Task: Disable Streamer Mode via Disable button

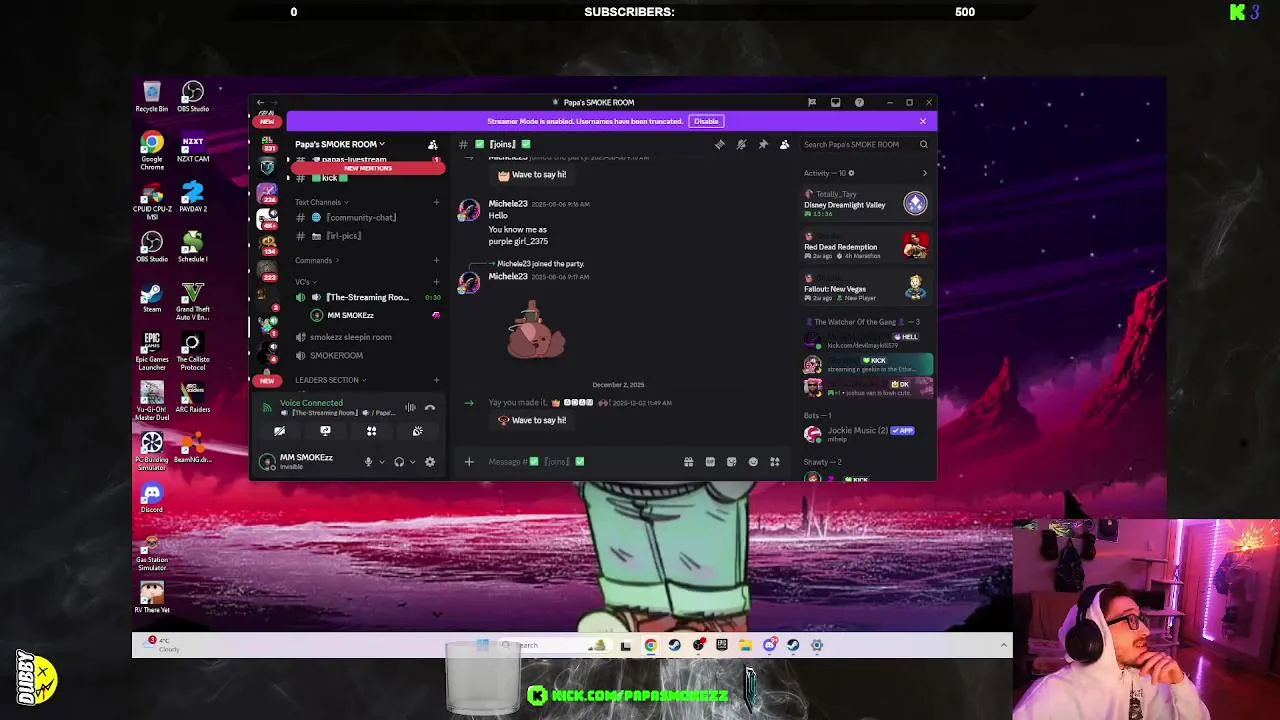Action: click(x=706, y=121)
